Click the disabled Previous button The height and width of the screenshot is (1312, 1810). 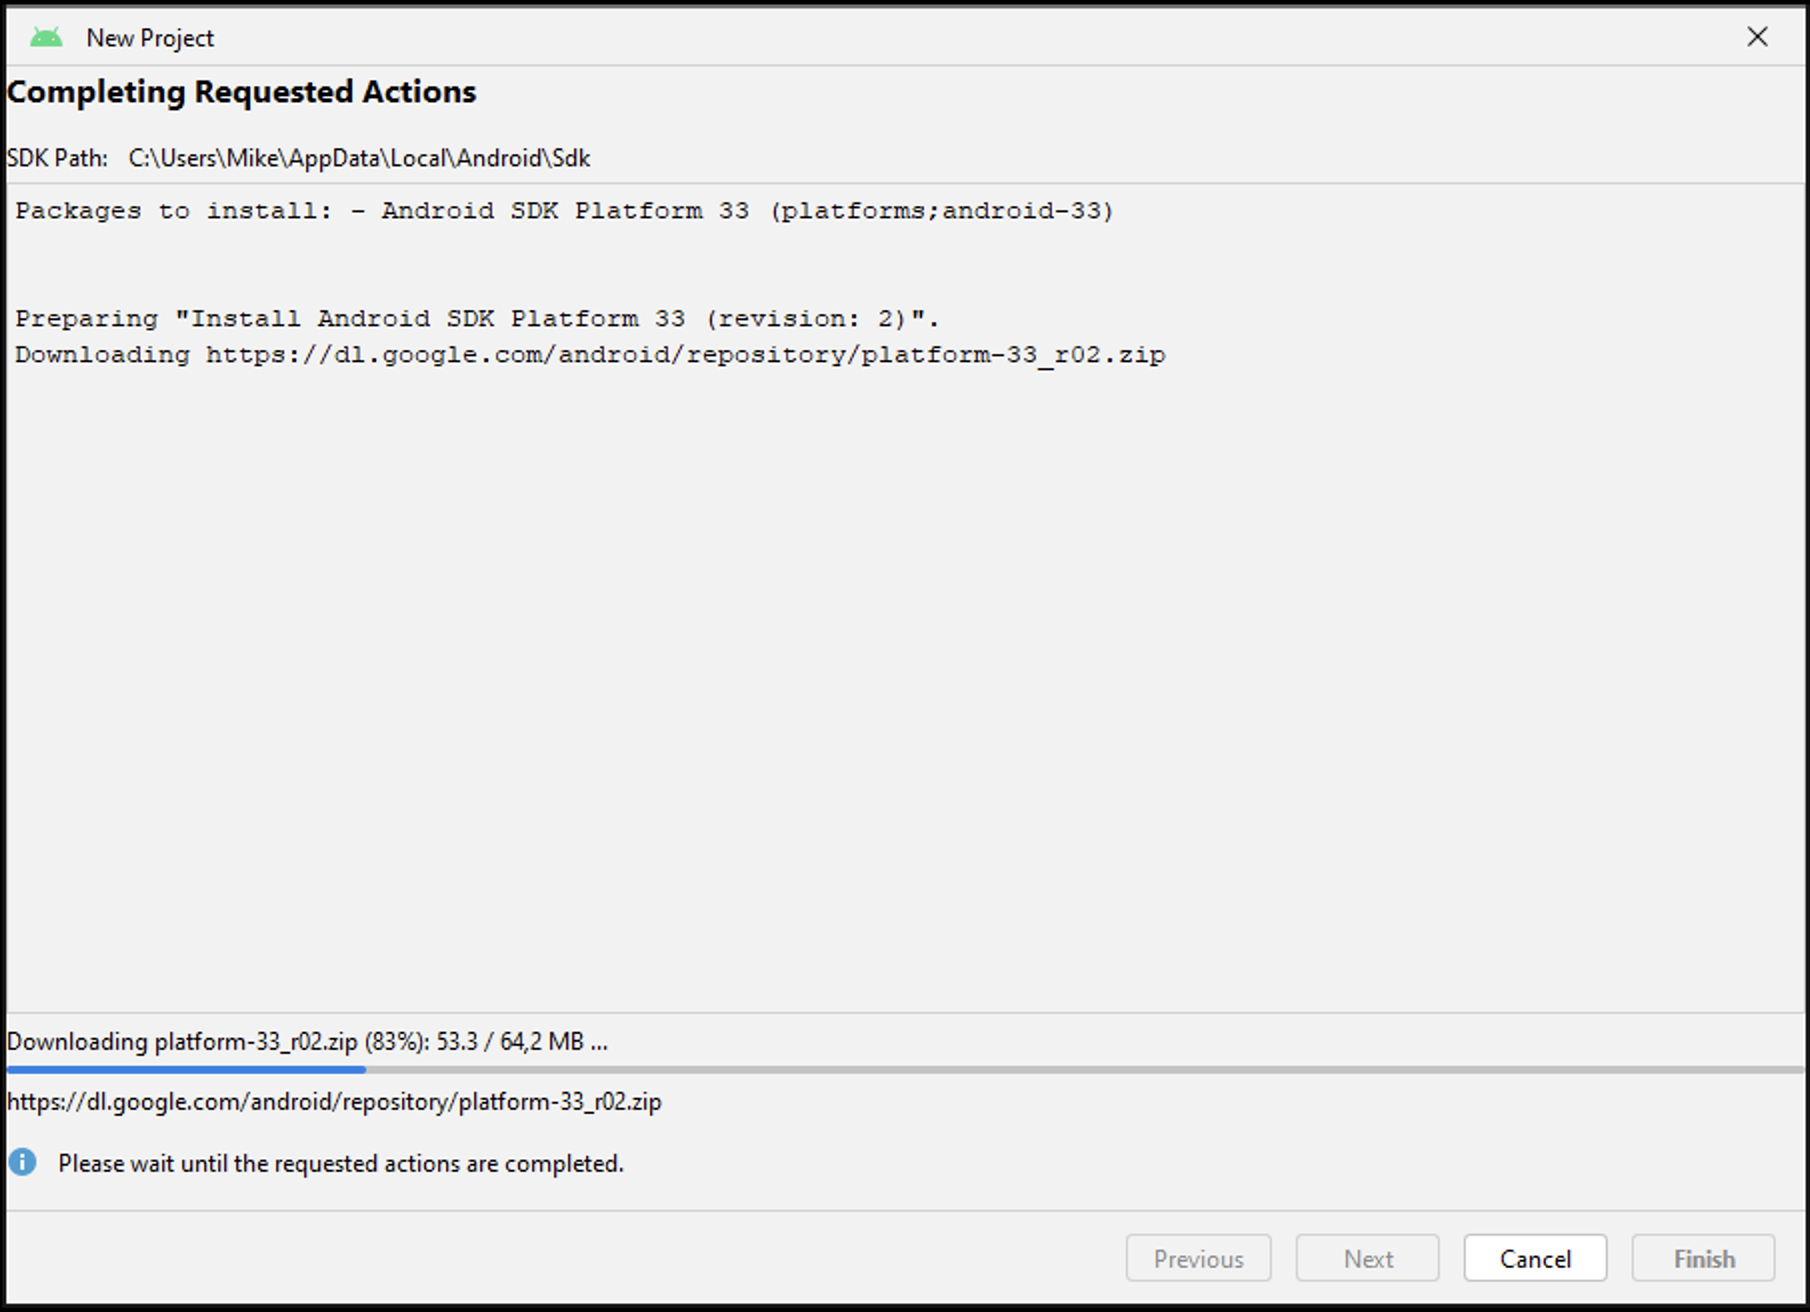[1198, 1258]
